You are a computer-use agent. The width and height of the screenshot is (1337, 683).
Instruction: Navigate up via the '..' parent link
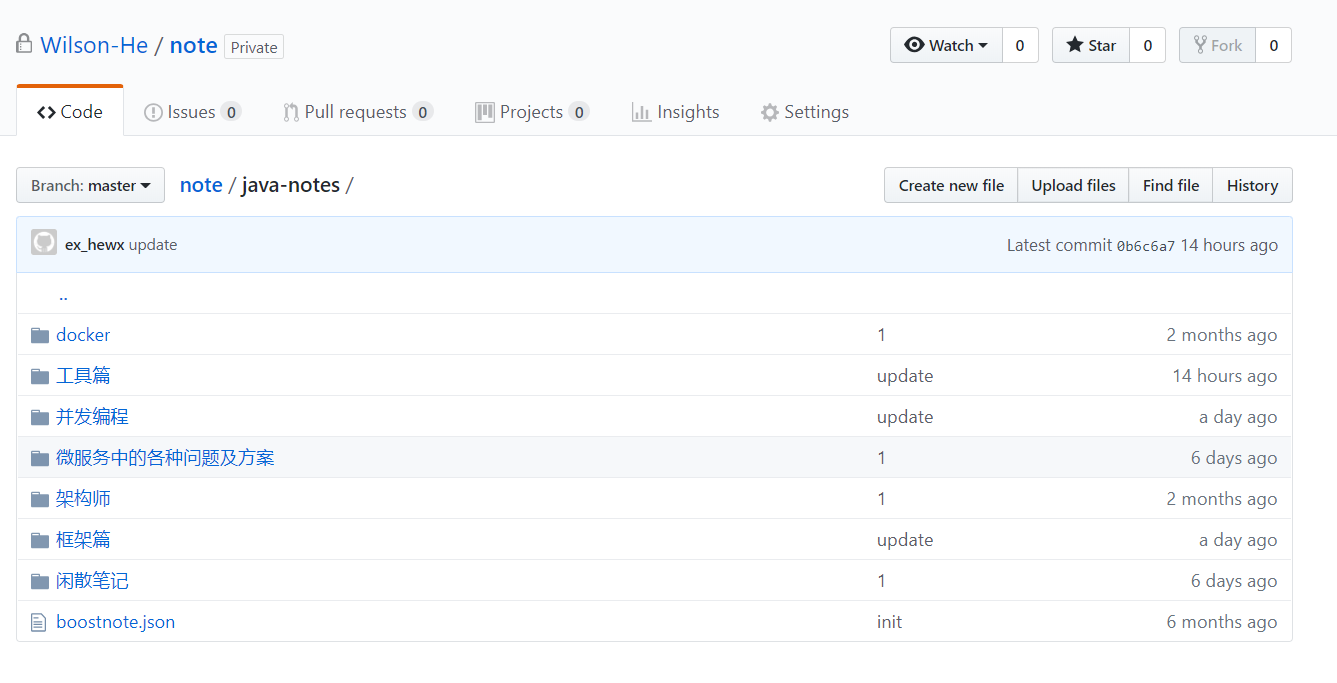point(63,295)
